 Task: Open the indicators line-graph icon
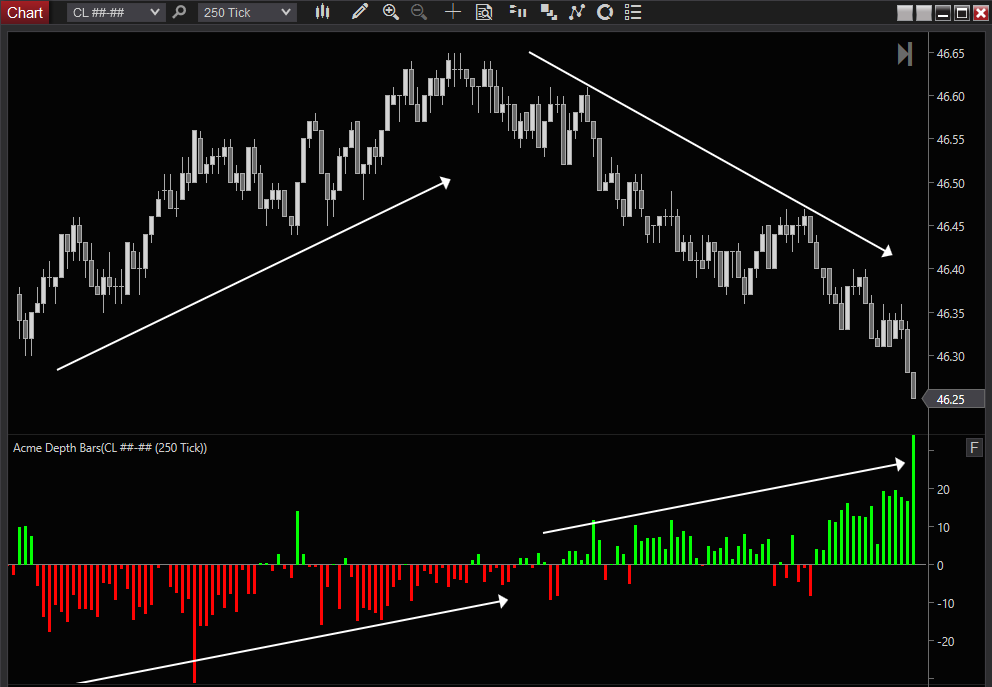tap(576, 12)
